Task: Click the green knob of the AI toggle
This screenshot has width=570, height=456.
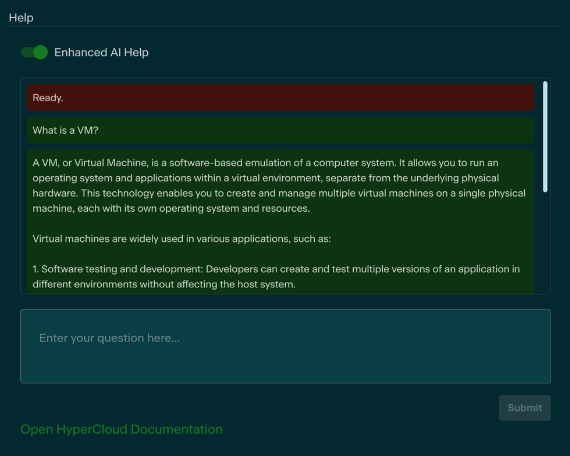Action: pos(40,52)
